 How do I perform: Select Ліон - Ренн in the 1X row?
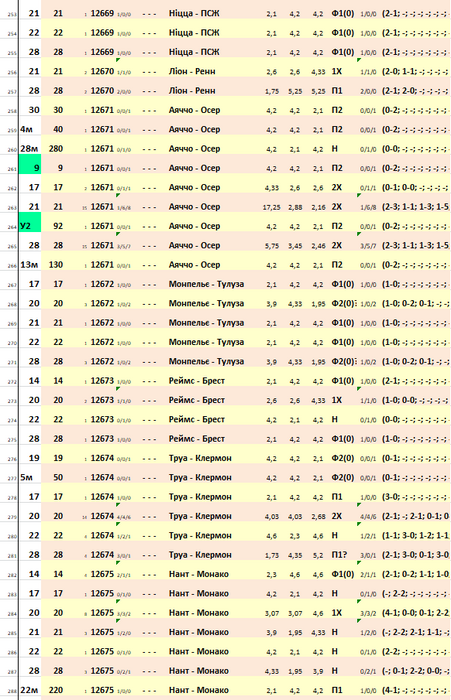click(x=192, y=71)
